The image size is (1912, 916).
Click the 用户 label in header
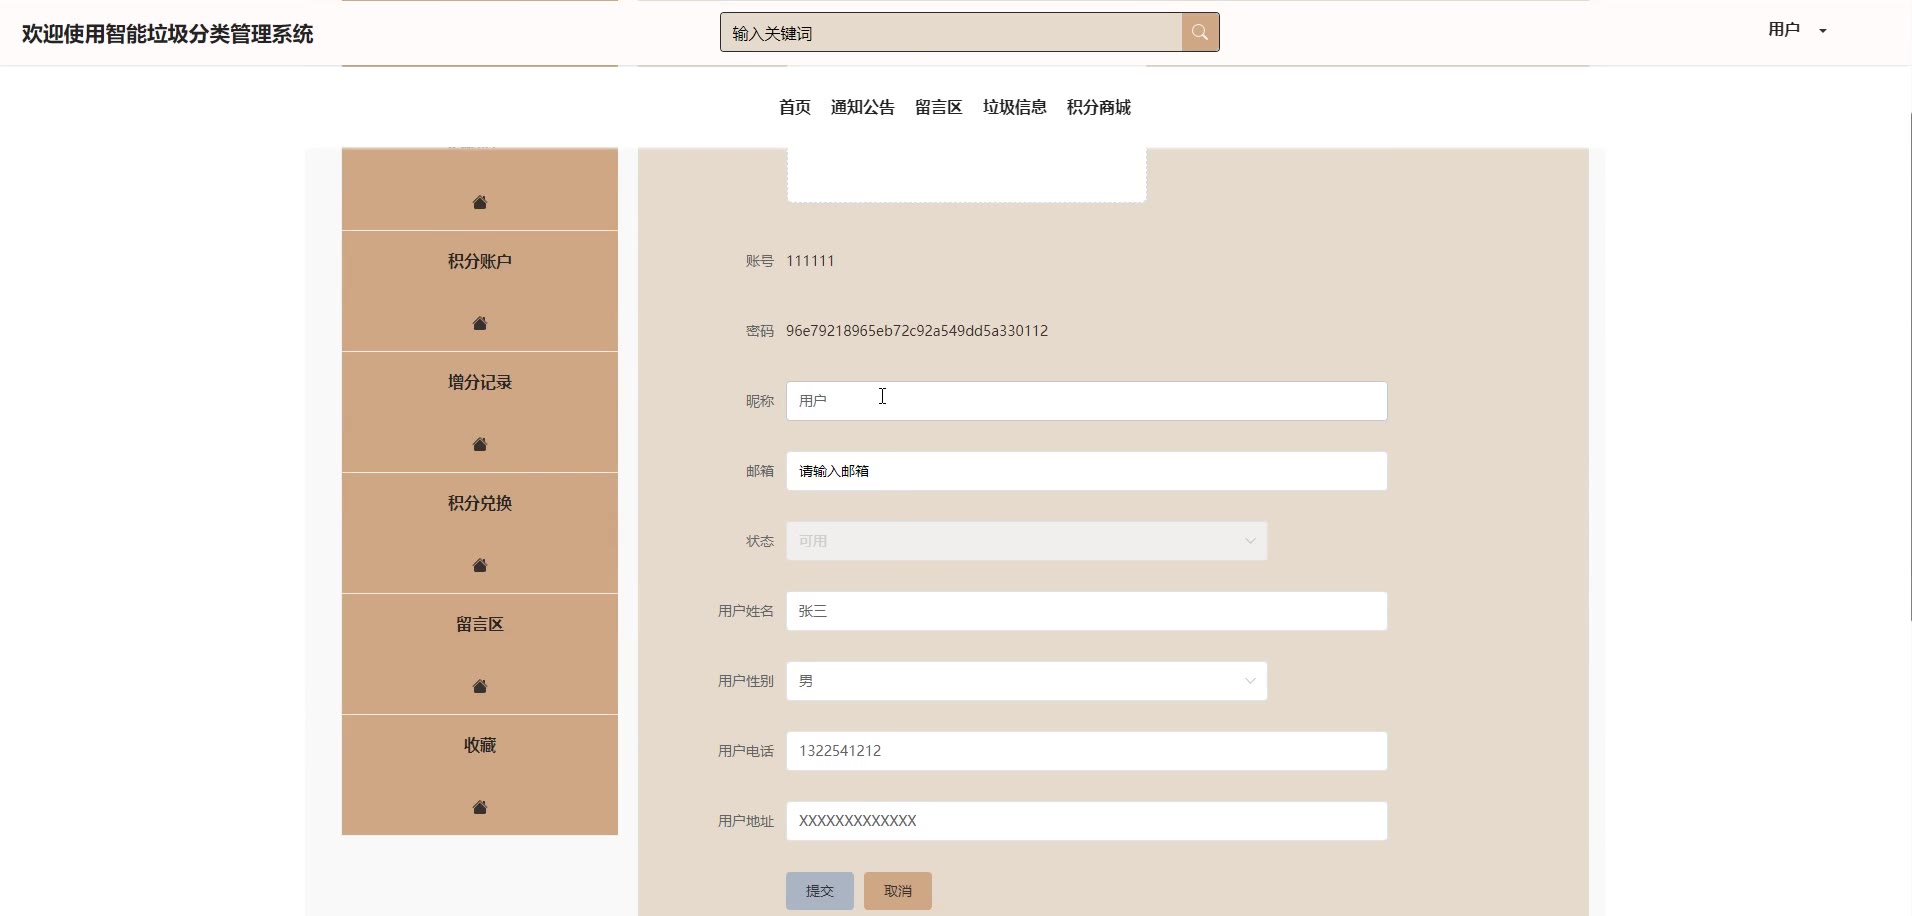point(1784,30)
